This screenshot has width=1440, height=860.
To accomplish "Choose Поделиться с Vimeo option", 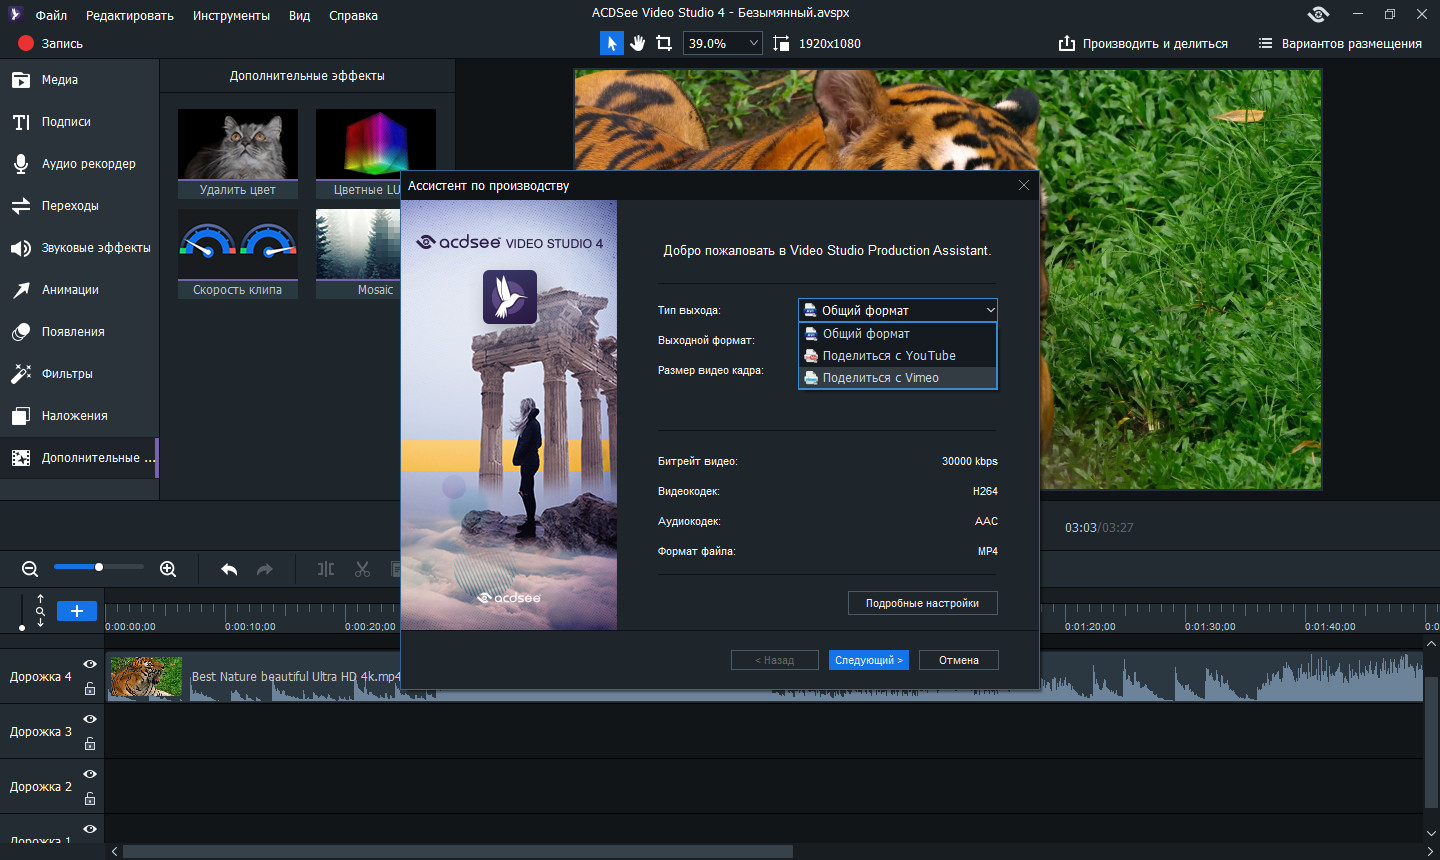I will (x=898, y=378).
